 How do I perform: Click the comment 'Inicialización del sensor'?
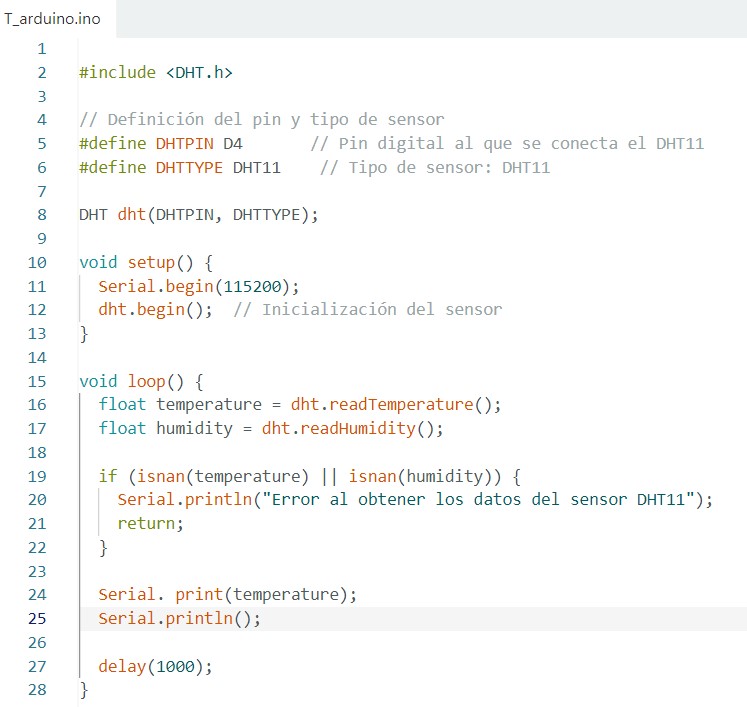point(368,310)
